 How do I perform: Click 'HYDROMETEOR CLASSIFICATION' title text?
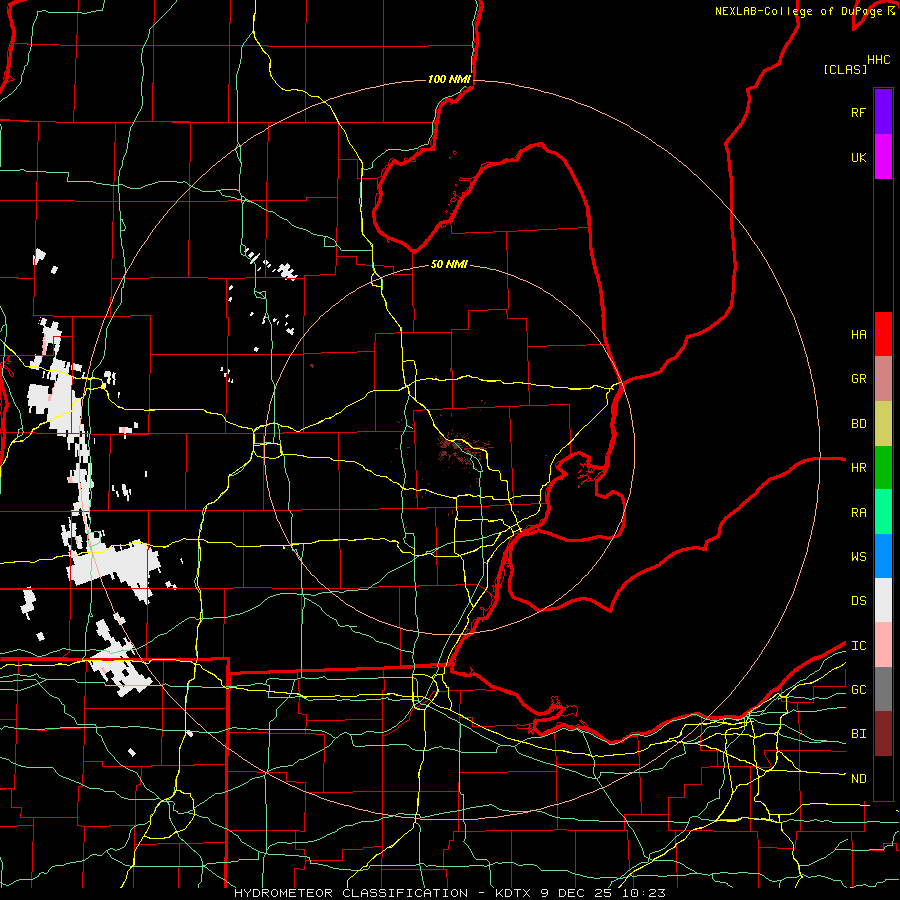point(351,893)
